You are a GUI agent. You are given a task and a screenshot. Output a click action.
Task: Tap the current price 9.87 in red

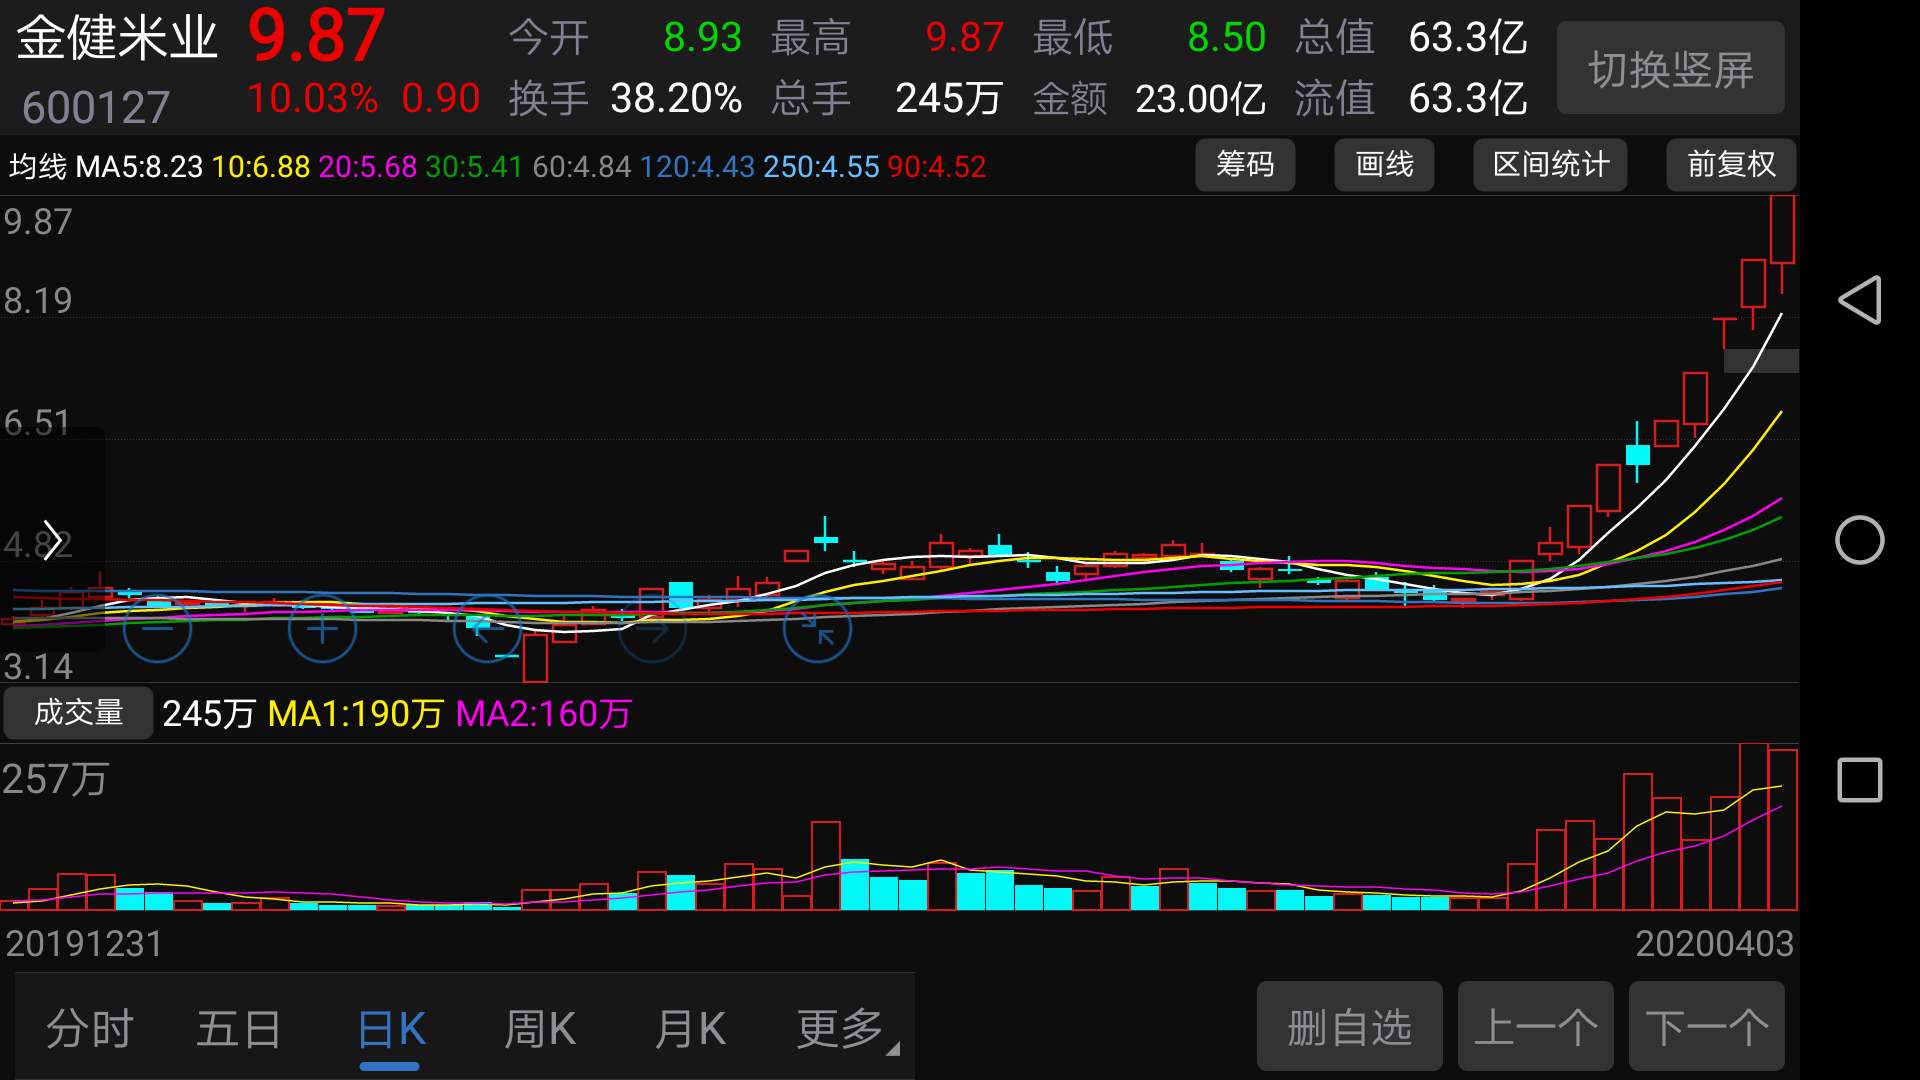[x=316, y=36]
